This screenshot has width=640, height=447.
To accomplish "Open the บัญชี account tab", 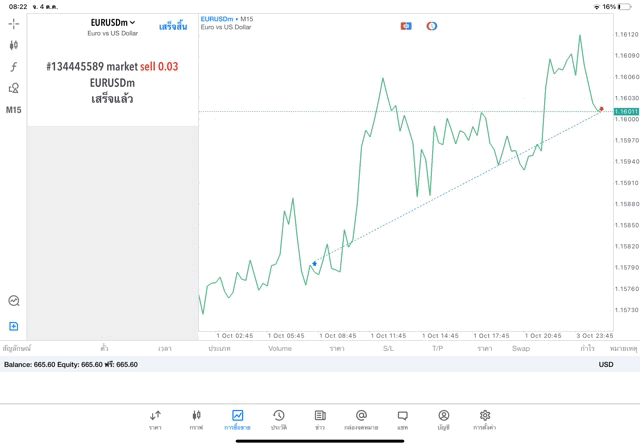I will tap(443, 419).
